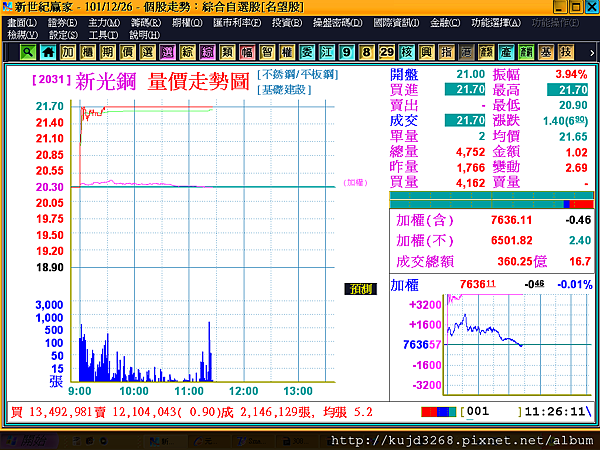Click the 加權(不) index 6501.82
The width and height of the screenshot is (600, 450).
coord(512,240)
